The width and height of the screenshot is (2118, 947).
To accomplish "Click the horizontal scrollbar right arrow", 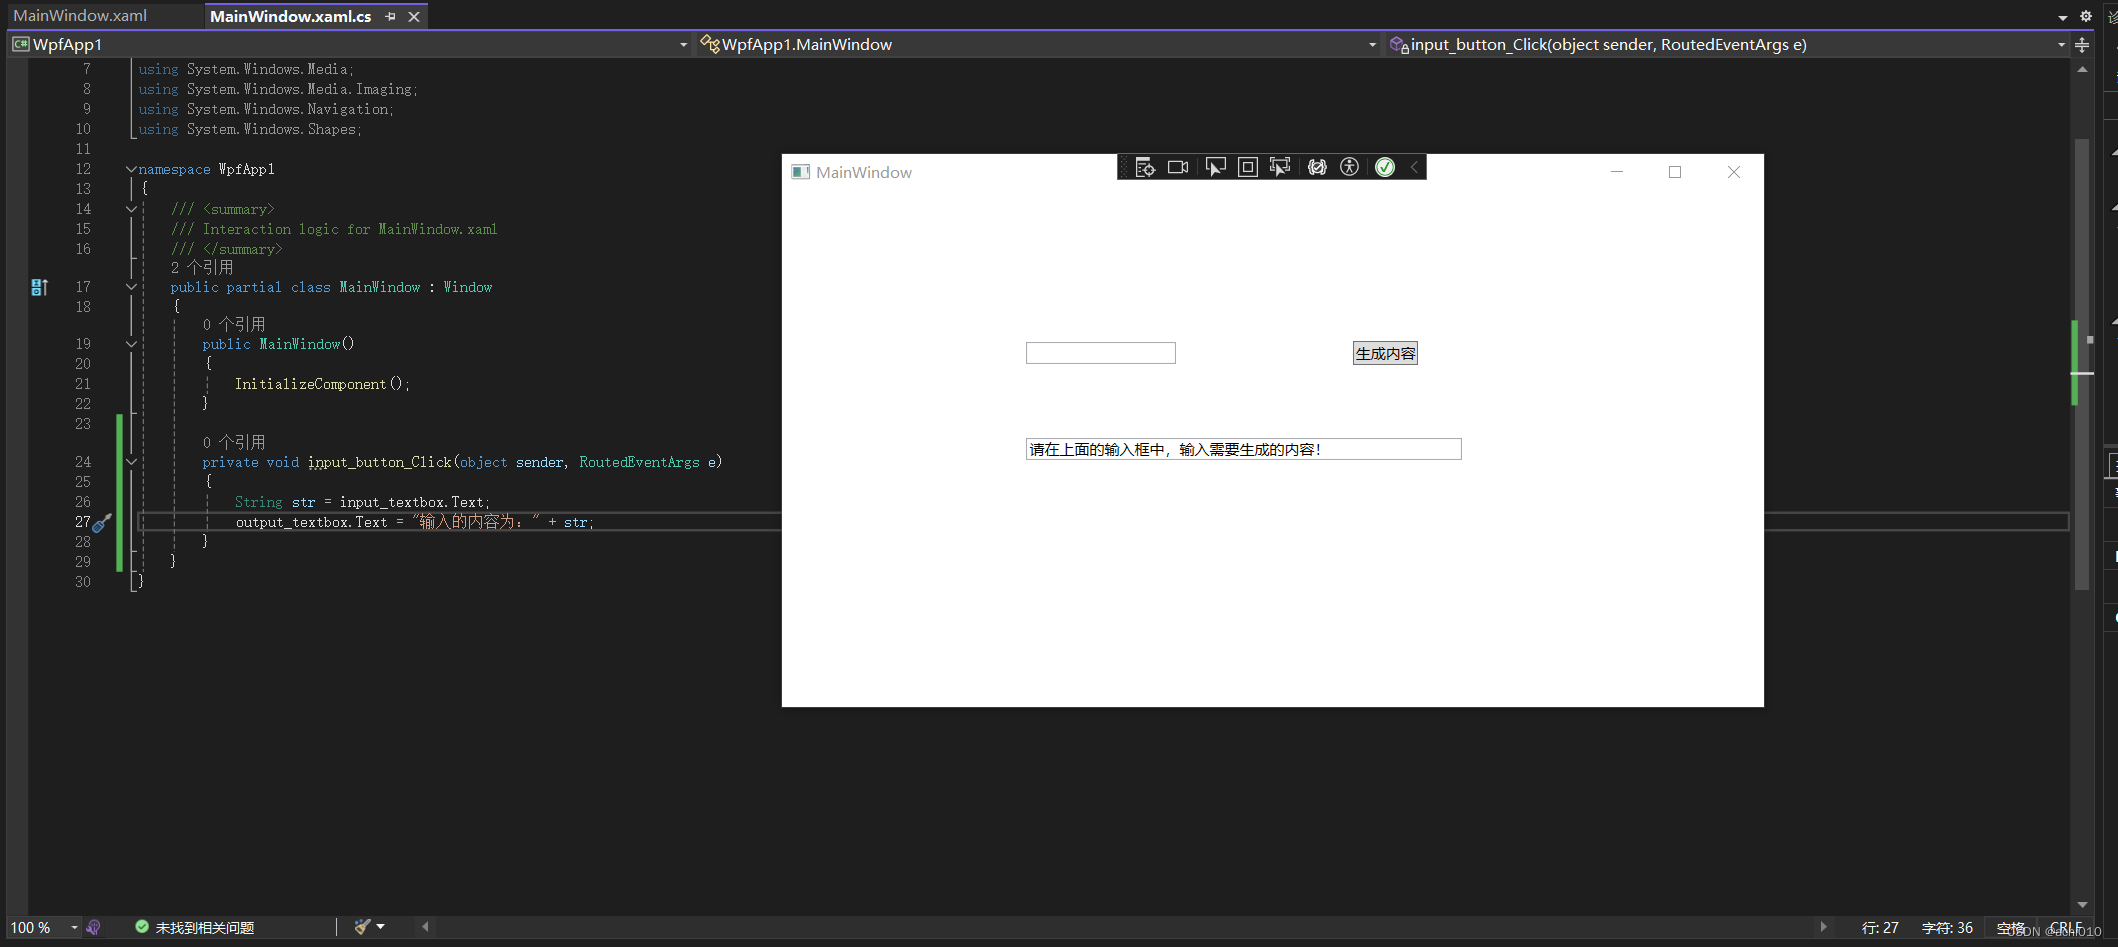I will [1824, 927].
